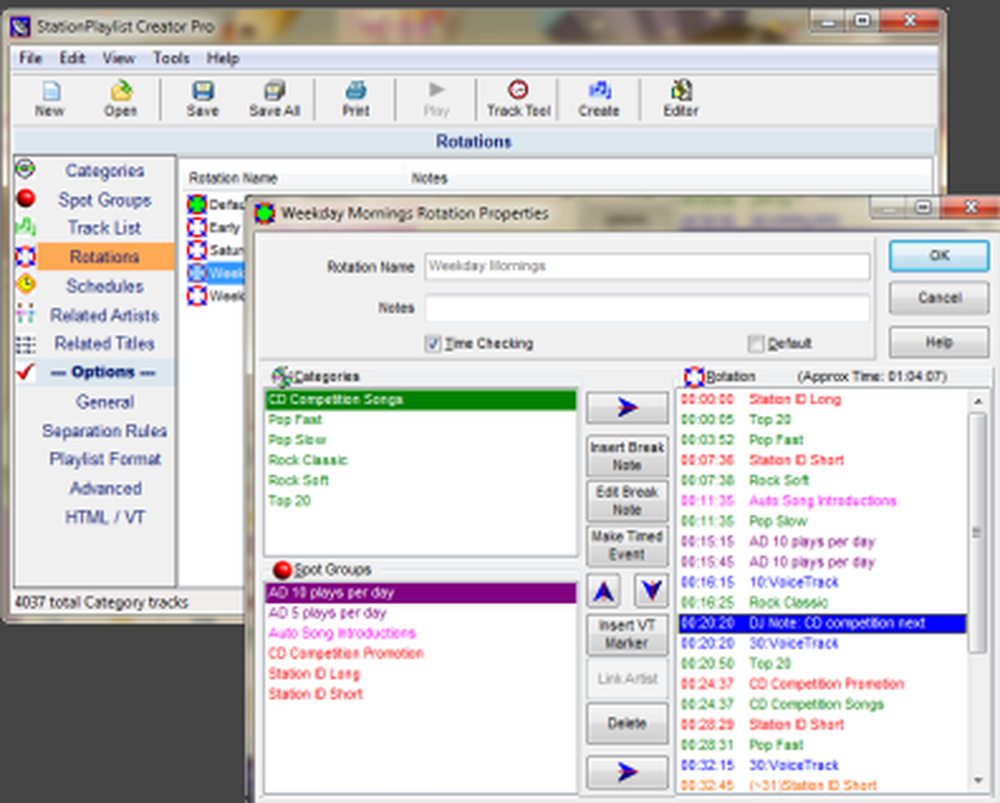Click the OK button

pyautogui.click(x=939, y=256)
